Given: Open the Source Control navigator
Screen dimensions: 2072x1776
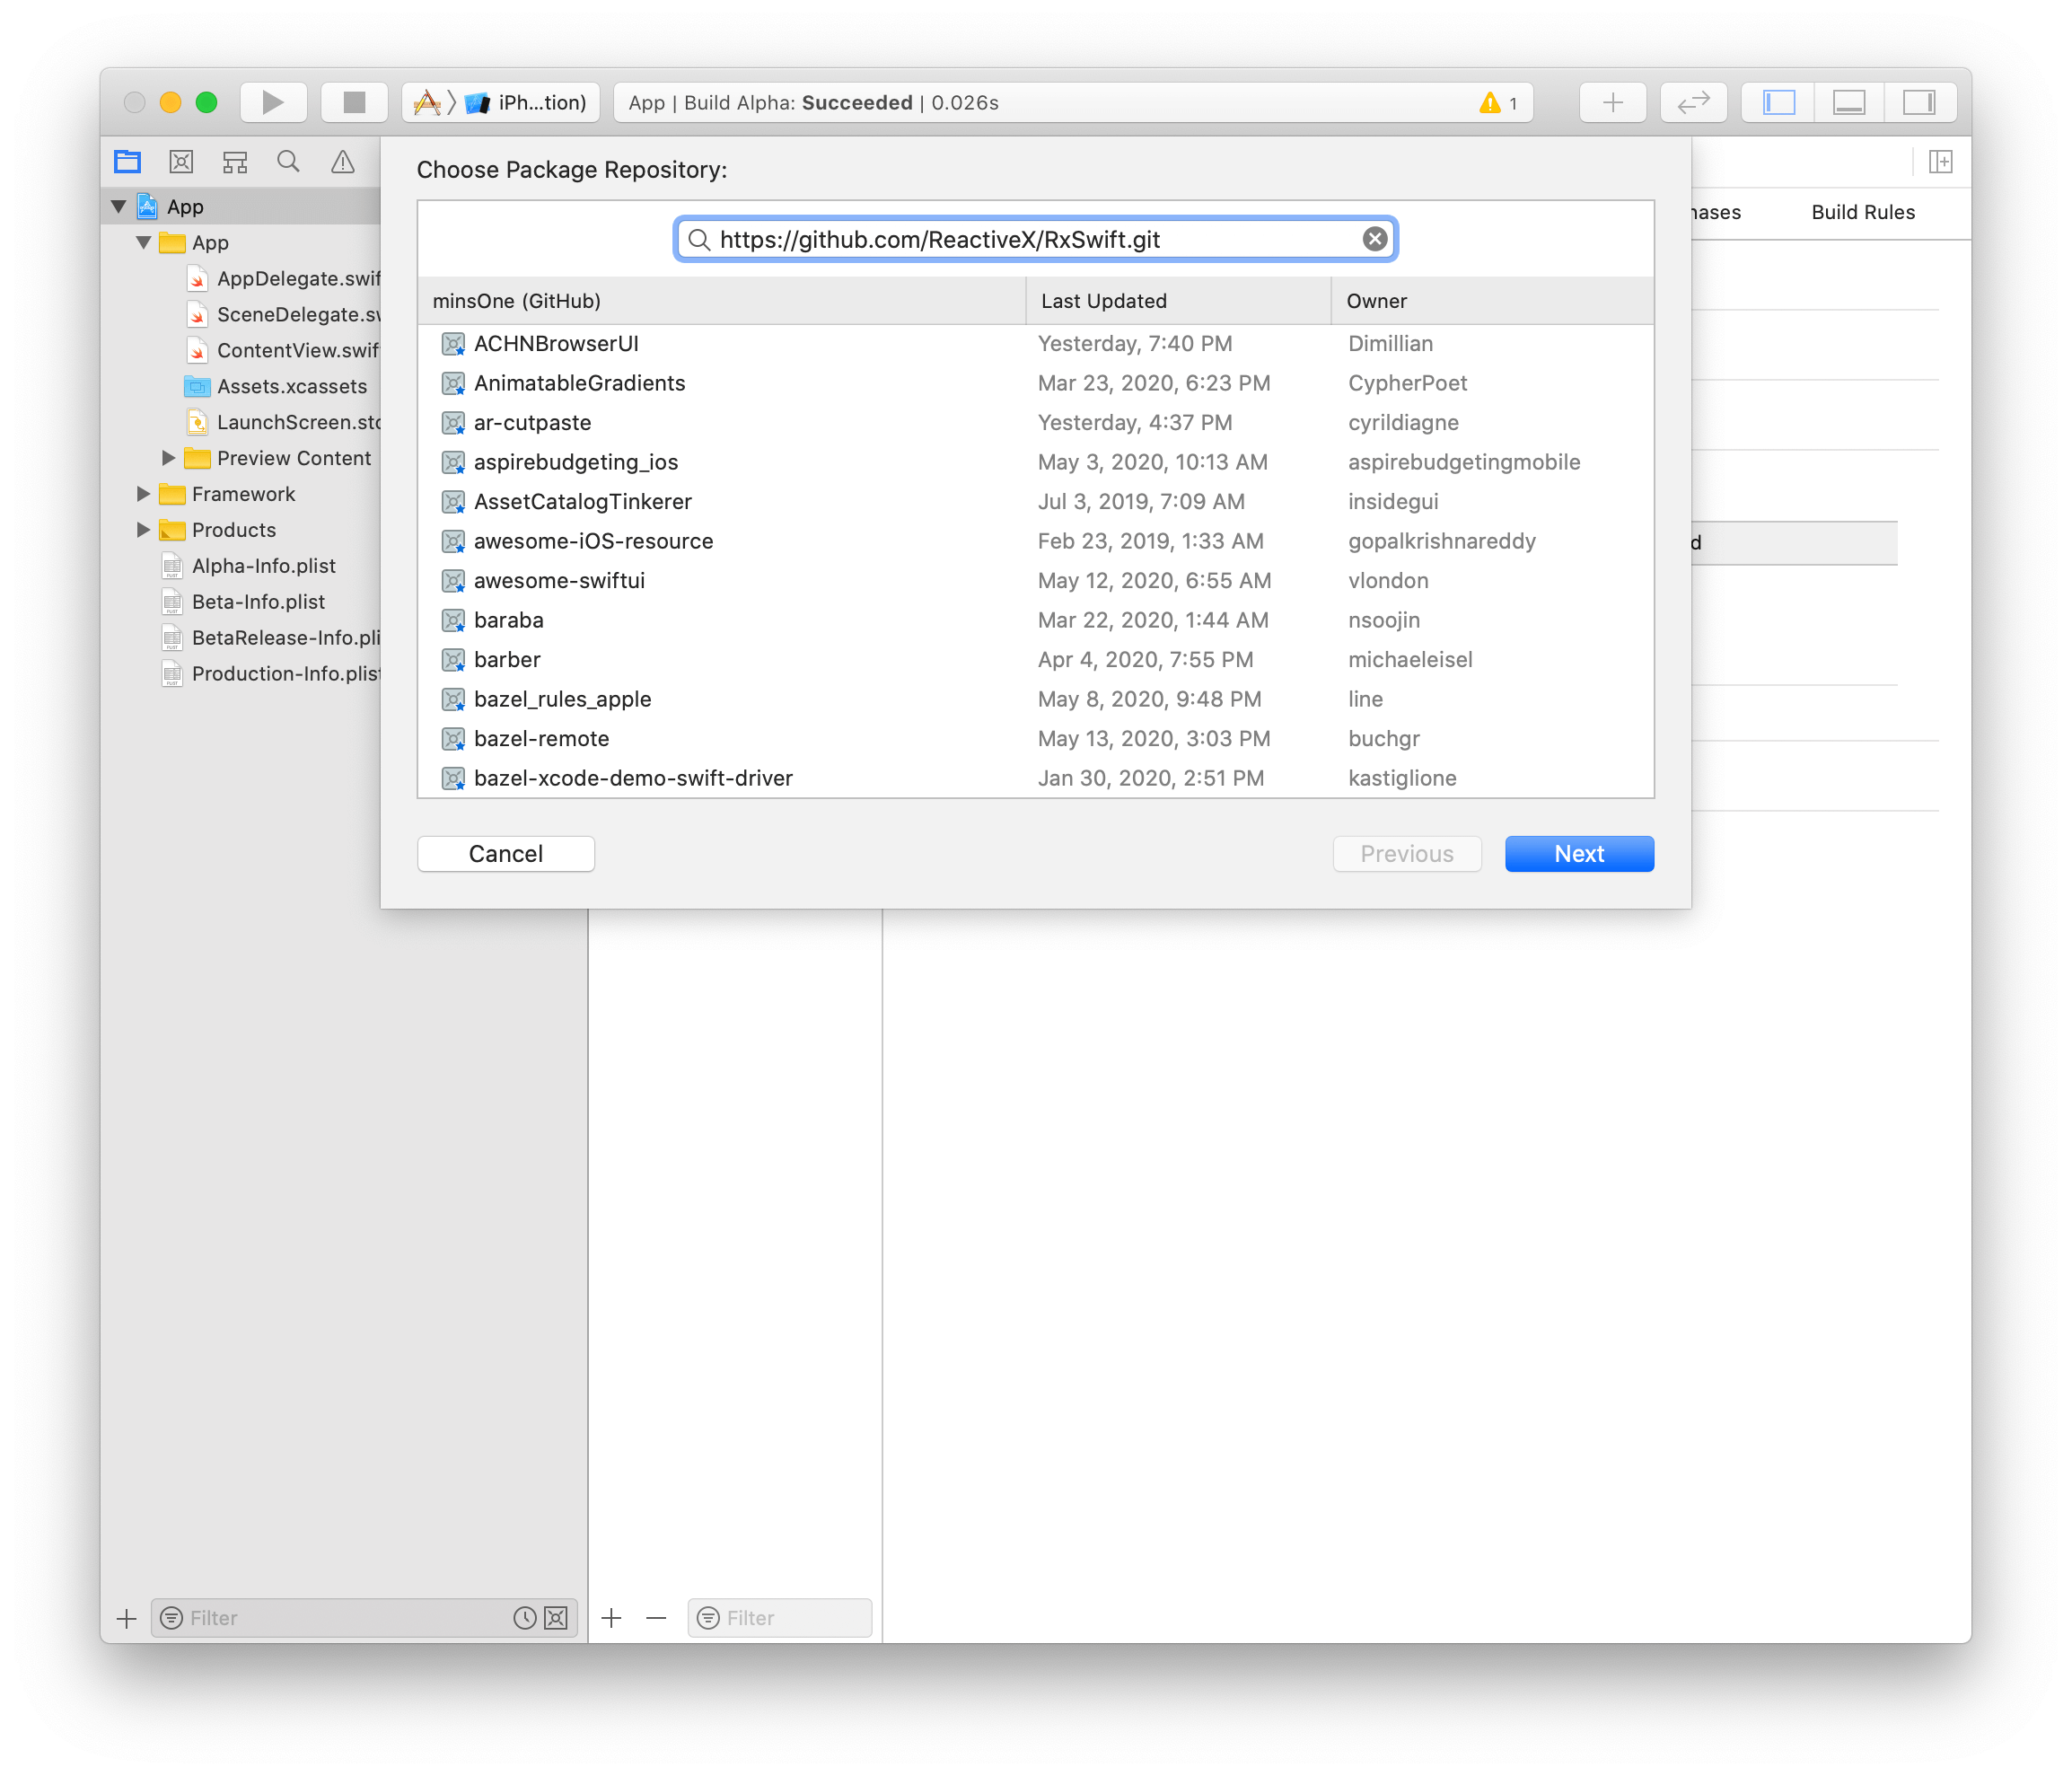Looking at the screenshot, I should coord(181,161).
